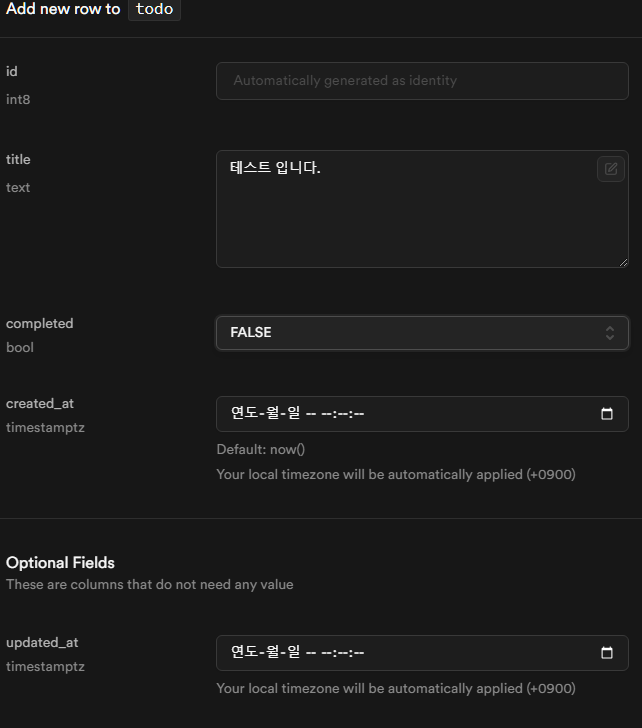The width and height of the screenshot is (642, 728).
Task: Click the created_at field label
Action: (40, 403)
